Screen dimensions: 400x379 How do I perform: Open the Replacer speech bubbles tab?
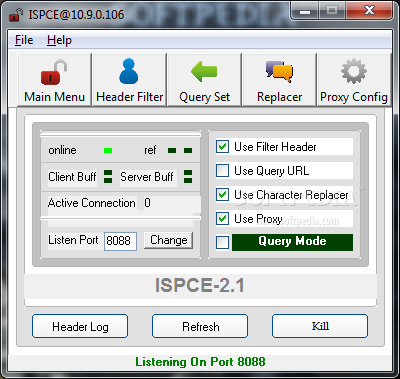click(279, 80)
